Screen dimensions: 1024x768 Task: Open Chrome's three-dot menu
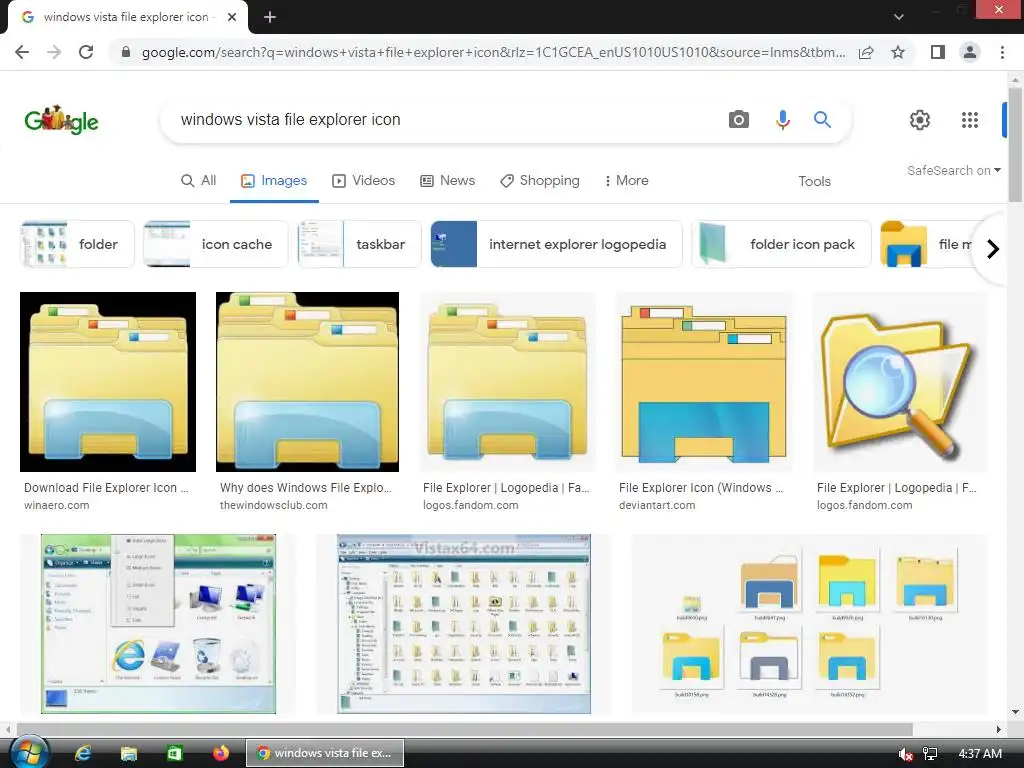tap(1002, 52)
